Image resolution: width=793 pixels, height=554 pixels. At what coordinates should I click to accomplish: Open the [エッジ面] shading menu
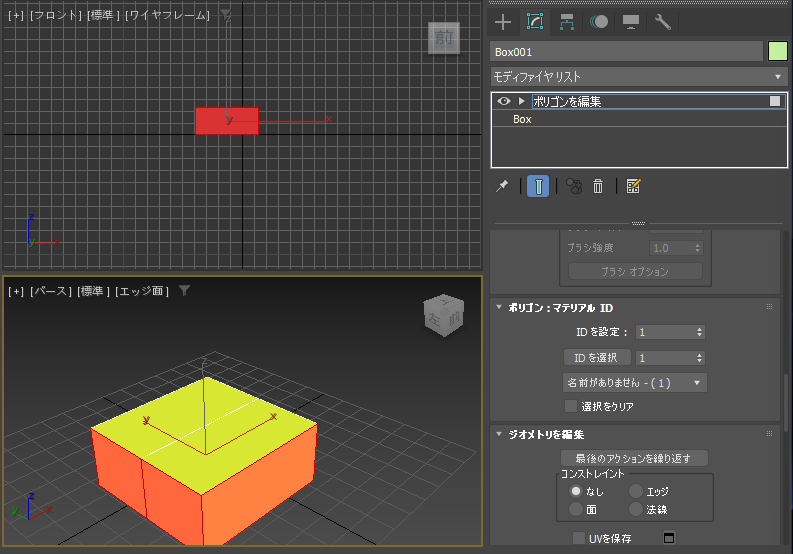click(142, 291)
